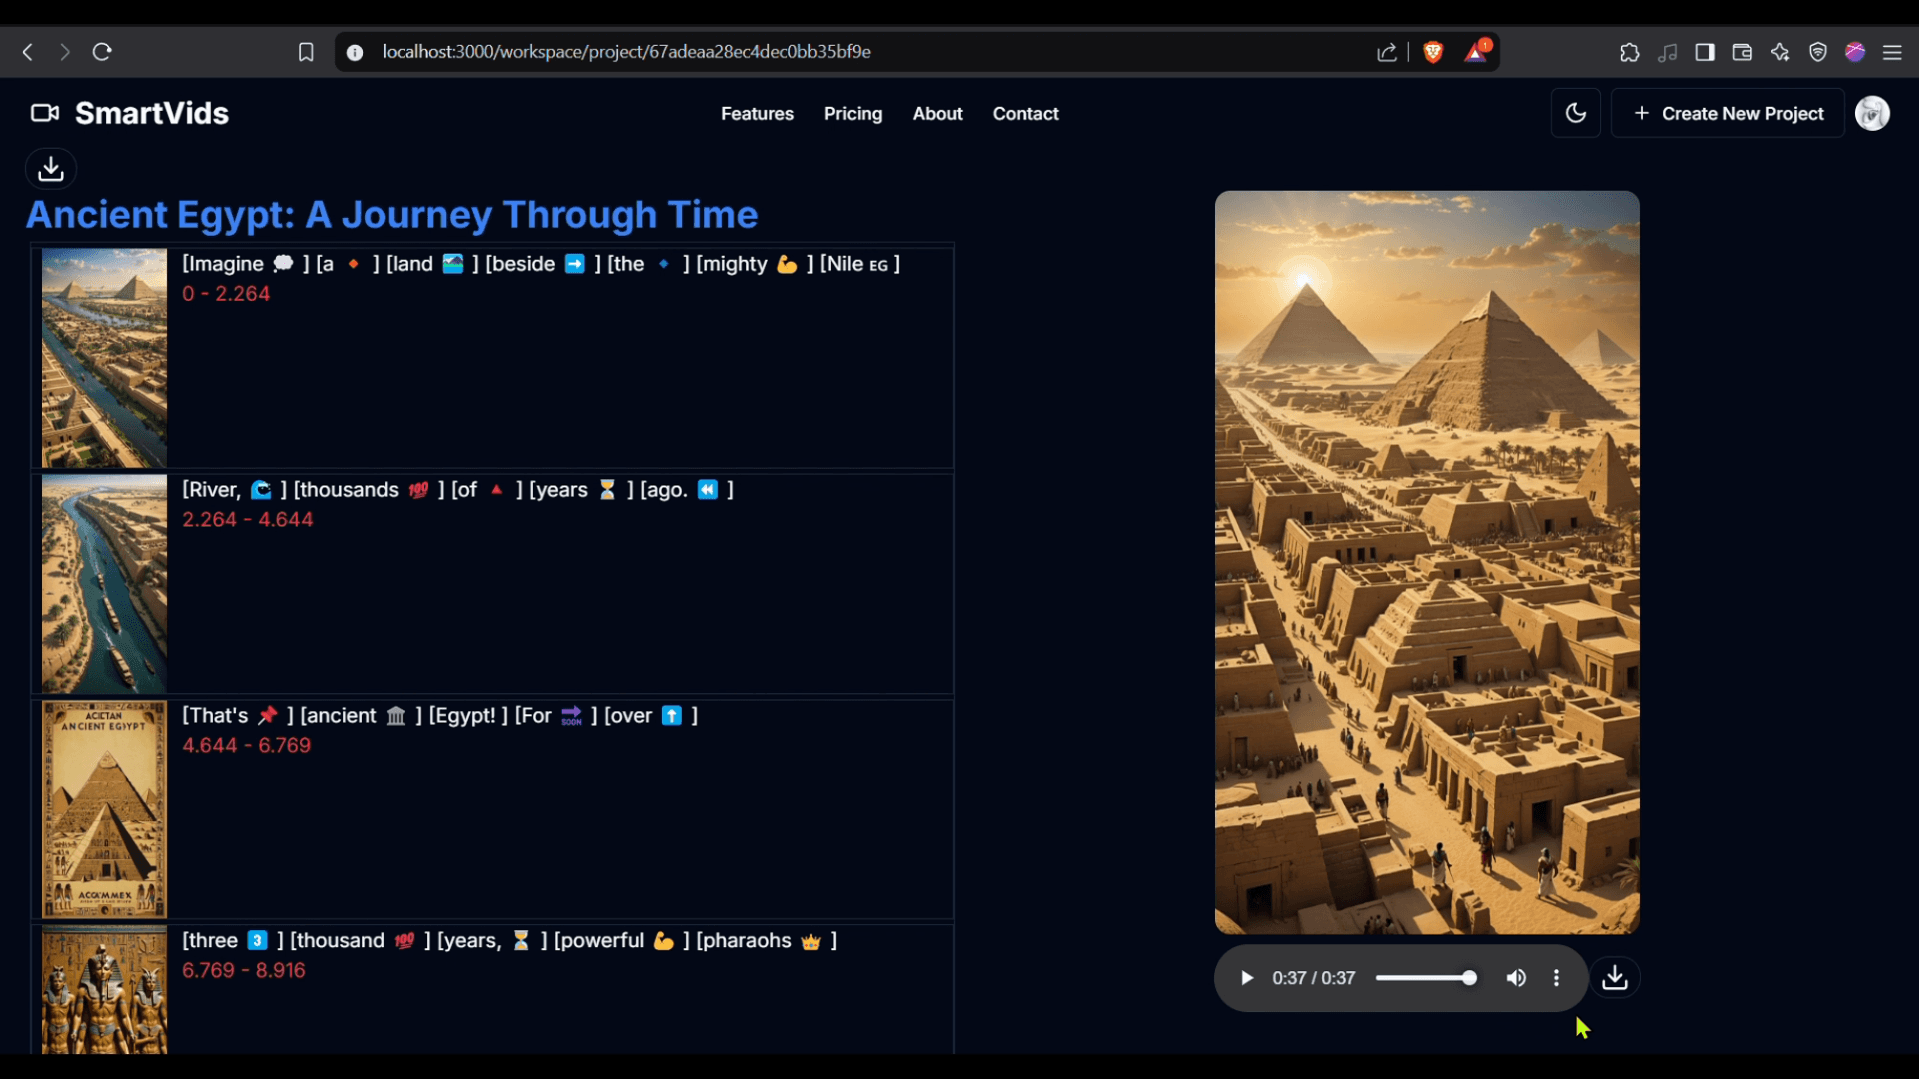1919x1079 pixels.
Task: Click timestamp 2.264 - 4.644
Action: [x=248, y=520]
